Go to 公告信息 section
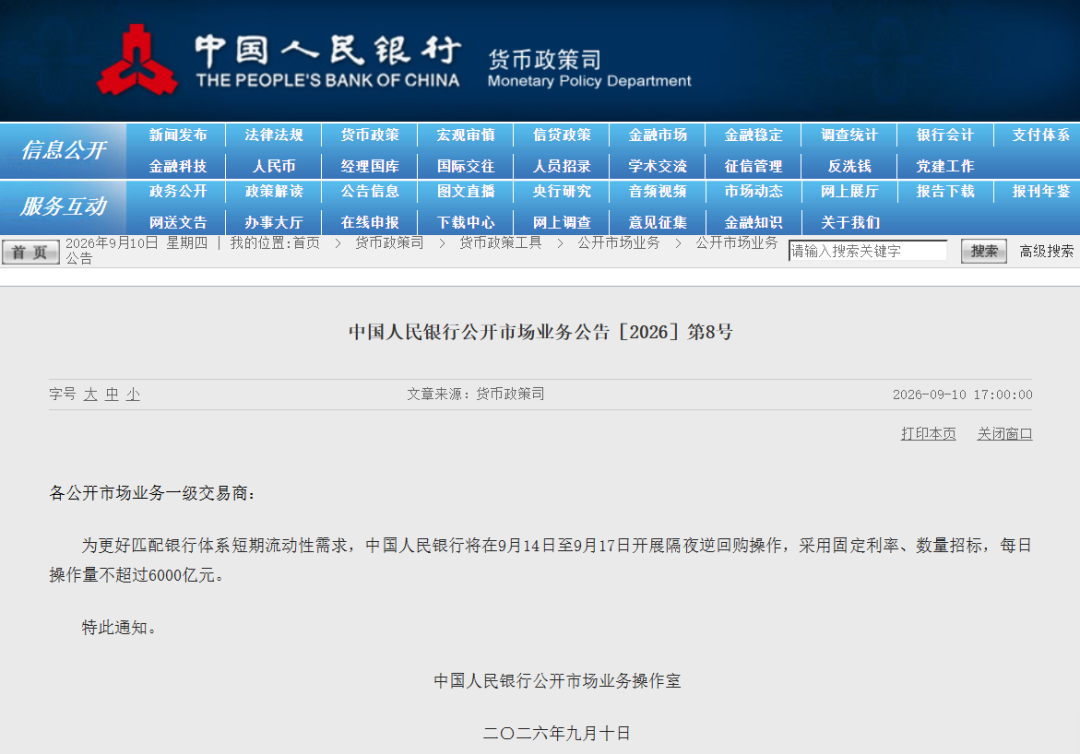The height and width of the screenshot is (754, 1080). point(370,191)
